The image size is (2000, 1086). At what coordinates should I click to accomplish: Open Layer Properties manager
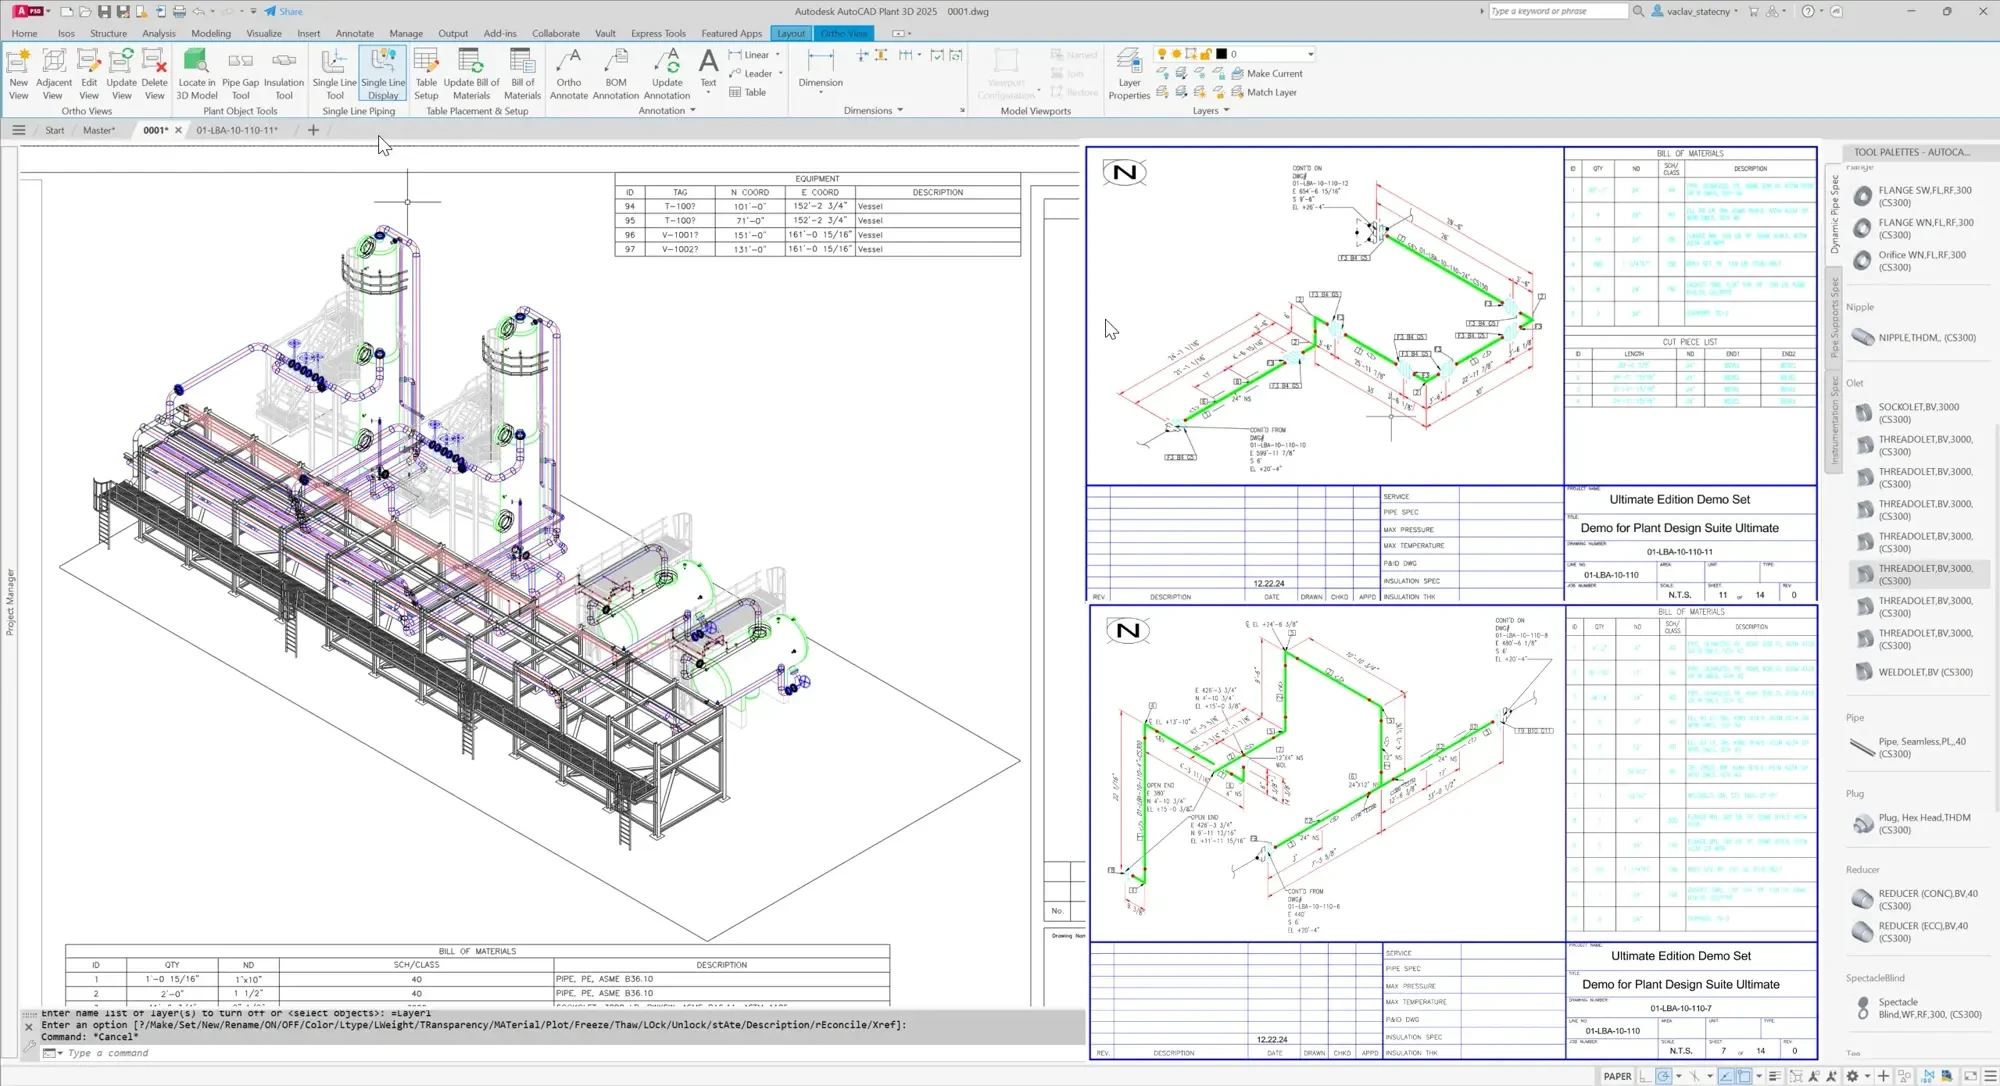click(x=1129, y=74)
